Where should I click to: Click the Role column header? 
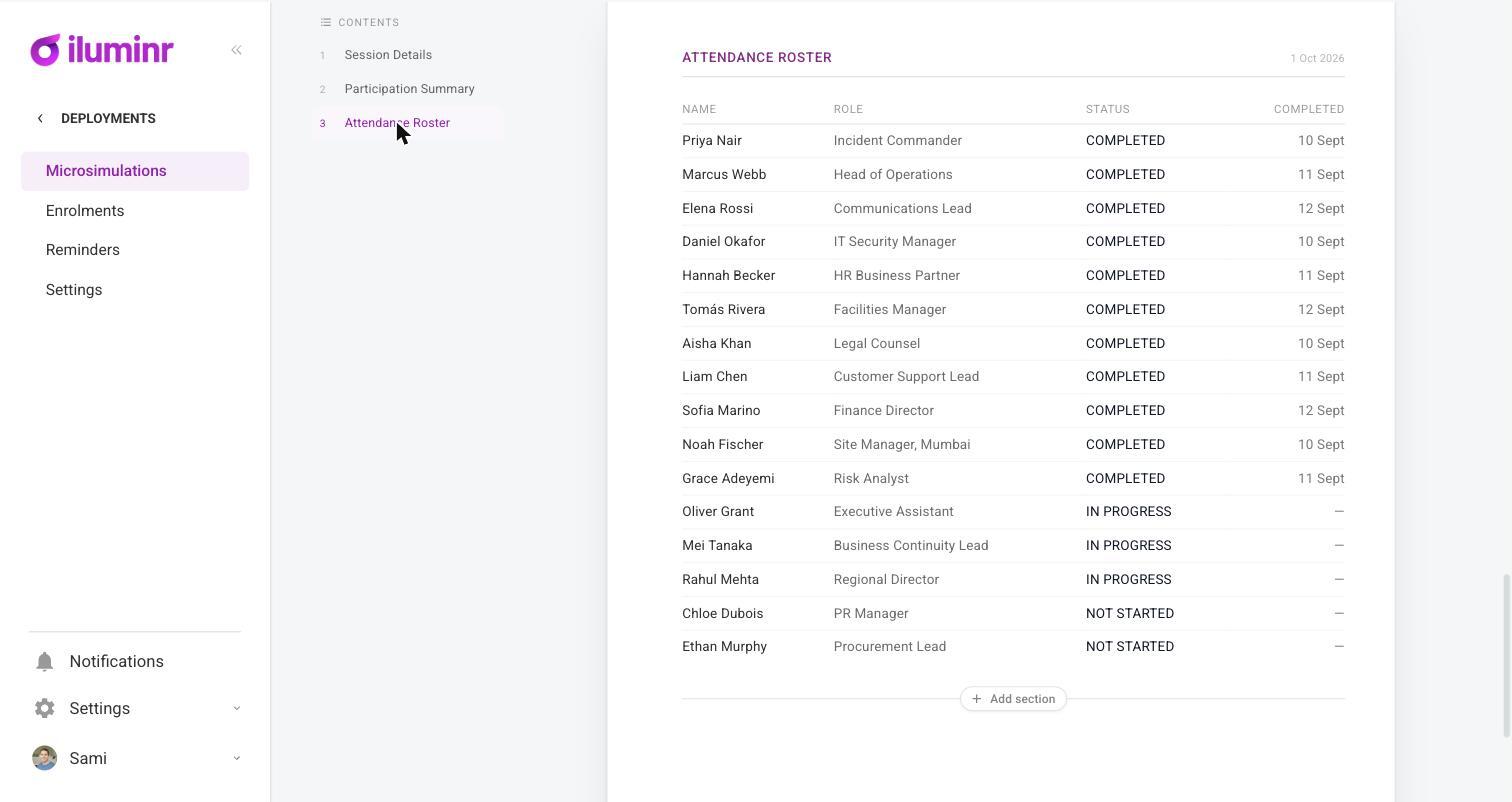point(848,109)
